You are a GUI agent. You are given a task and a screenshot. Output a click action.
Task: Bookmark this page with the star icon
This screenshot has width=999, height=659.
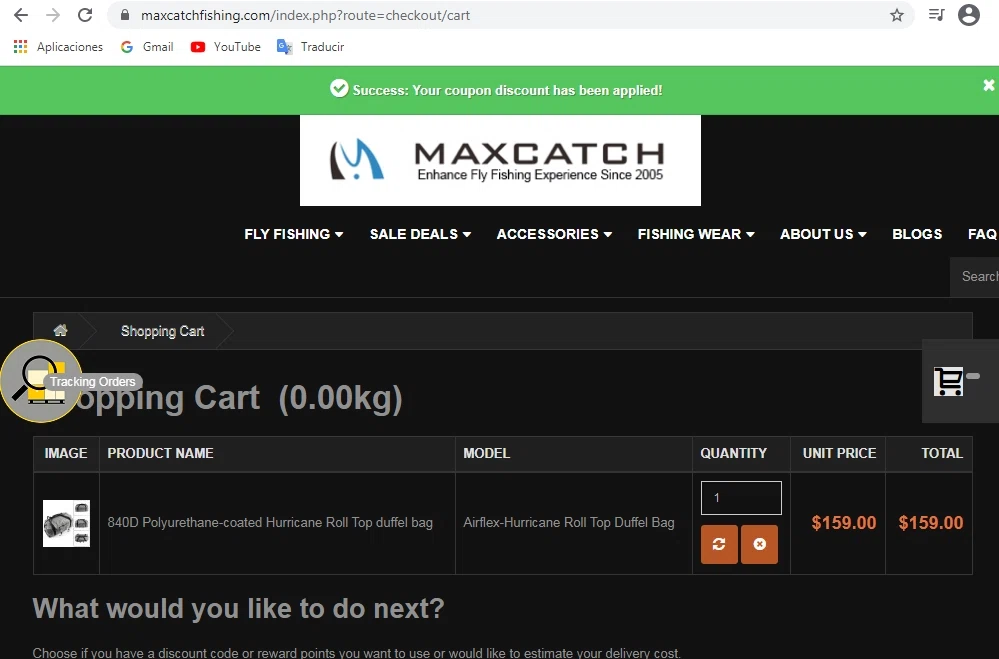click(896, 15)
